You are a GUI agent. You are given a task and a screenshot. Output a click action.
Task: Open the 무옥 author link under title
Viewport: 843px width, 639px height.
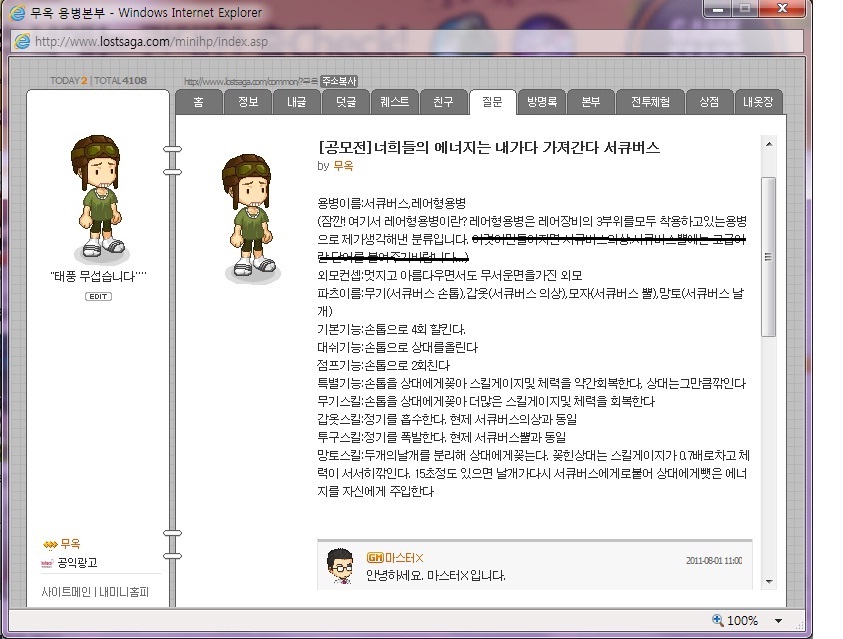[343, 166]
